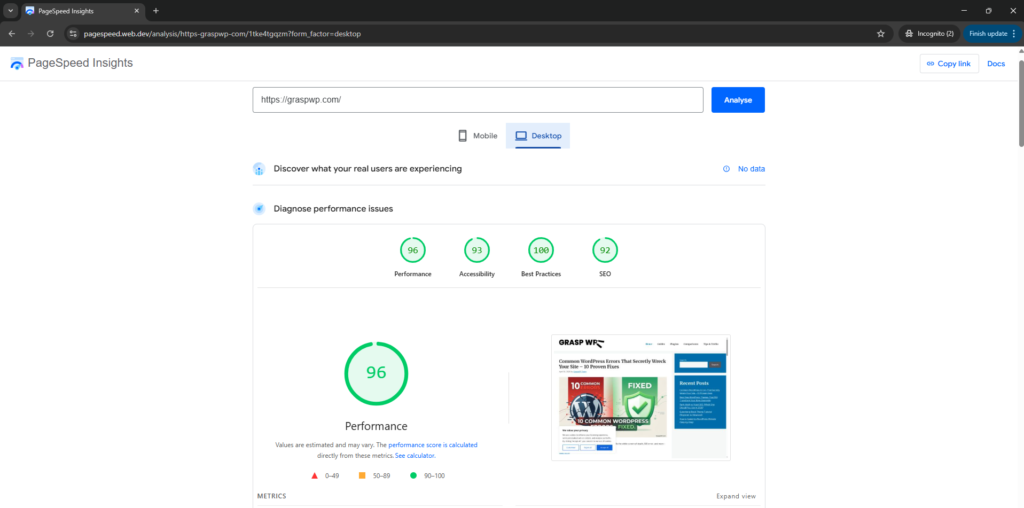This screenshot has width=1024, height=508.
Task: Click the 'Discover what your real users are experiencing' text
Action: [x=368, y=168]
